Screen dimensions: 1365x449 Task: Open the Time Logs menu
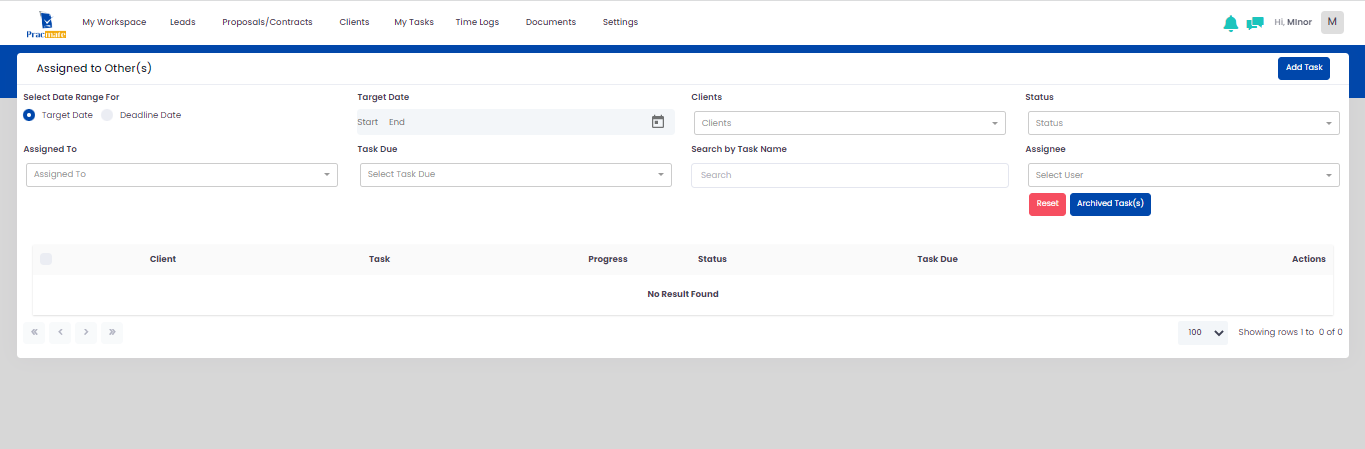point(477,22)
